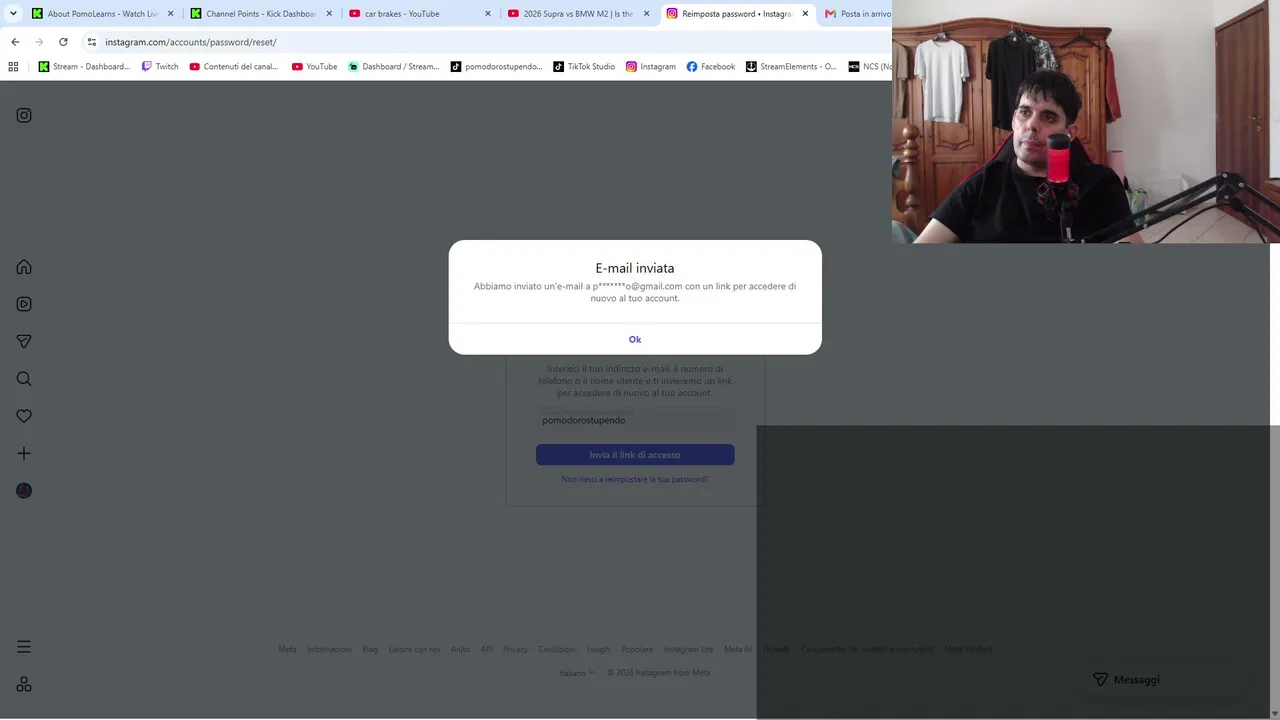Go back with the browser back arrow
Screen dimensions: 1280x720
pos(15,42)
